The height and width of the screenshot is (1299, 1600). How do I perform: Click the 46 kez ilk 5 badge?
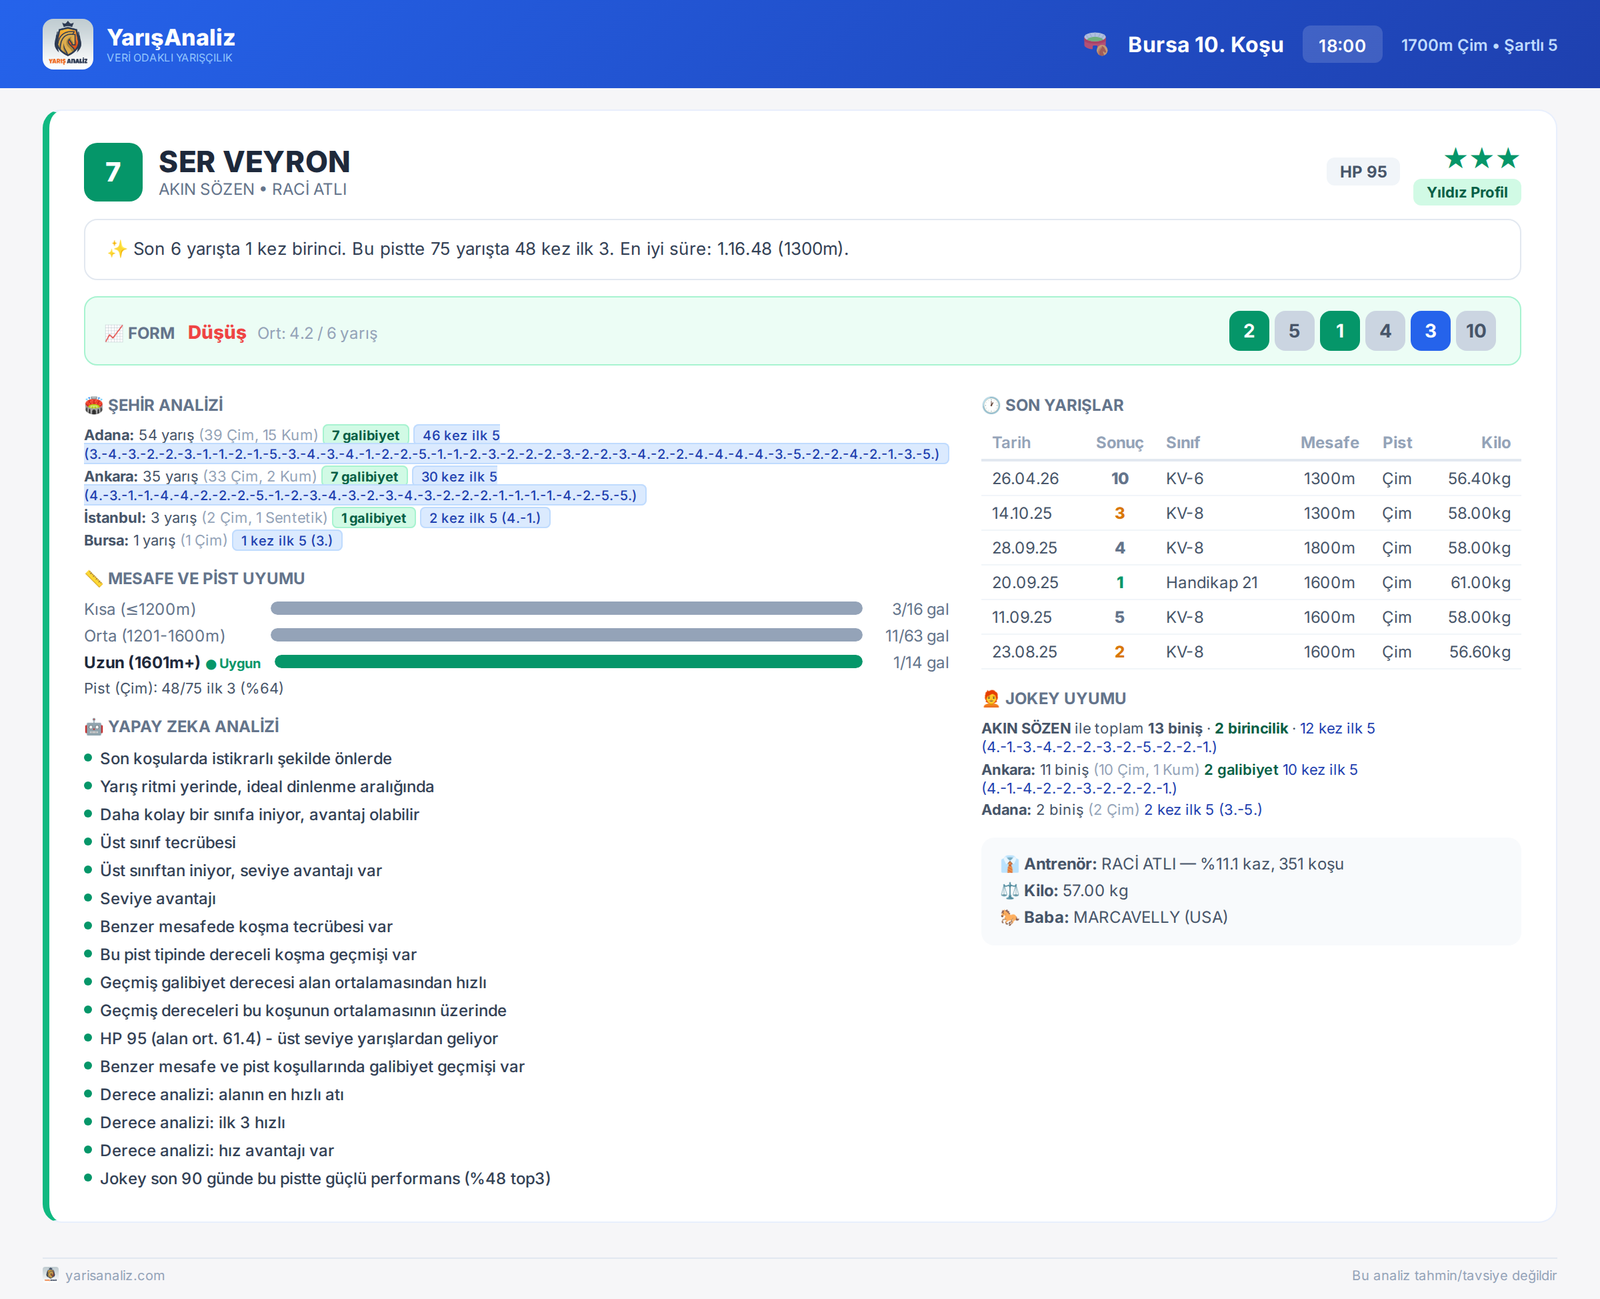(461, 435)
